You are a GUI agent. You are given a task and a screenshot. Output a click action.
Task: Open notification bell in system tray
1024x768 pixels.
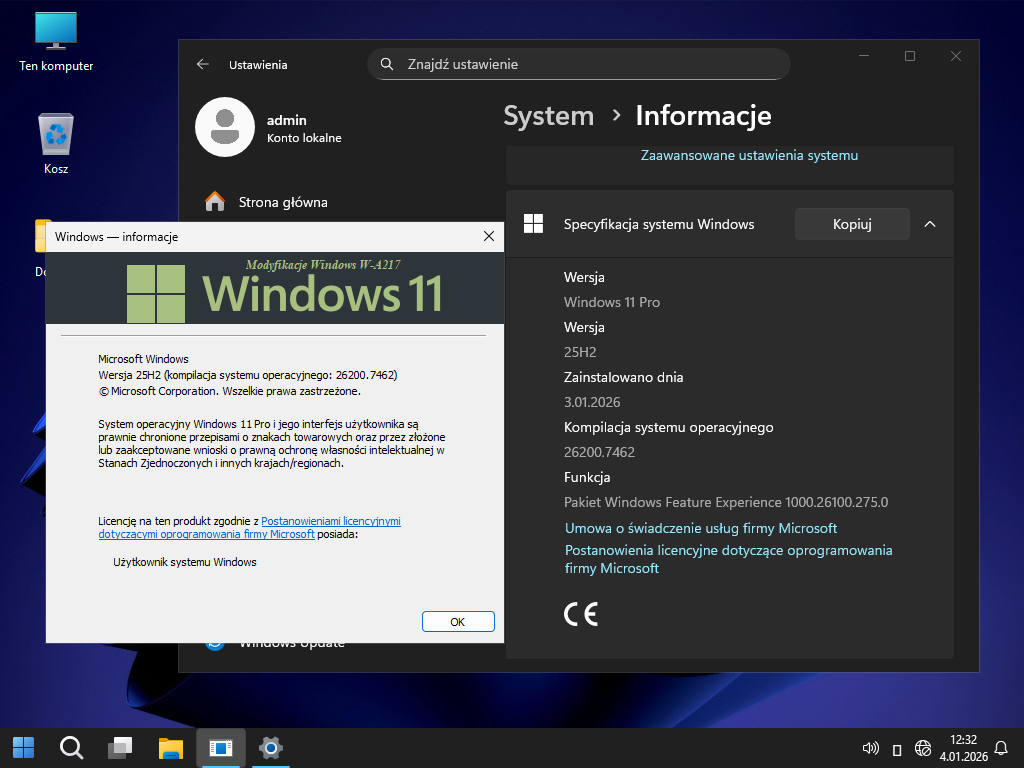tap(1001, 747)
